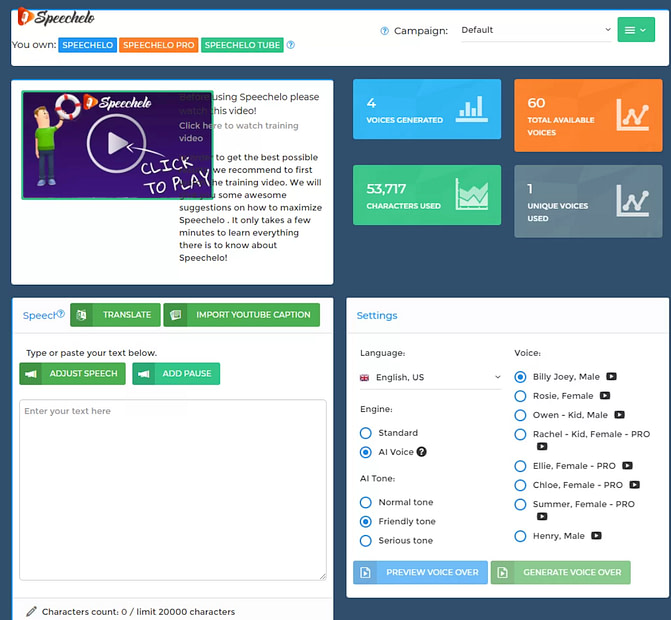The width and height of the screenshot is (671, 620).
Task: Click Import YouTube Caption label
Action: pyautogui.click(x=253, y=315)
